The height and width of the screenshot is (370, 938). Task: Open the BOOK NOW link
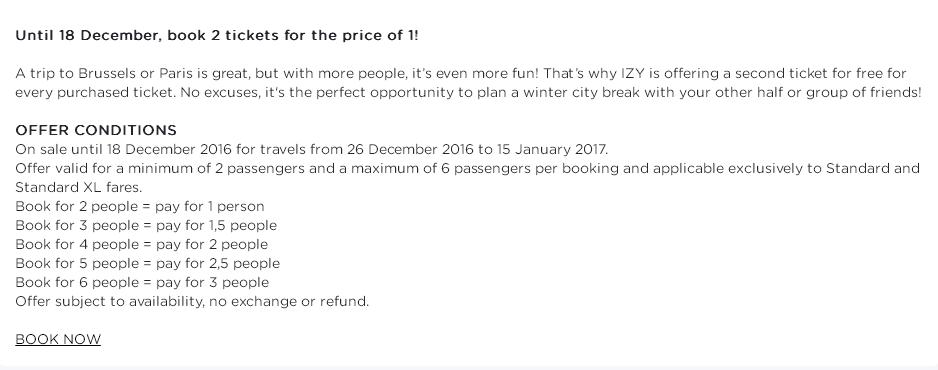(58, 340)
